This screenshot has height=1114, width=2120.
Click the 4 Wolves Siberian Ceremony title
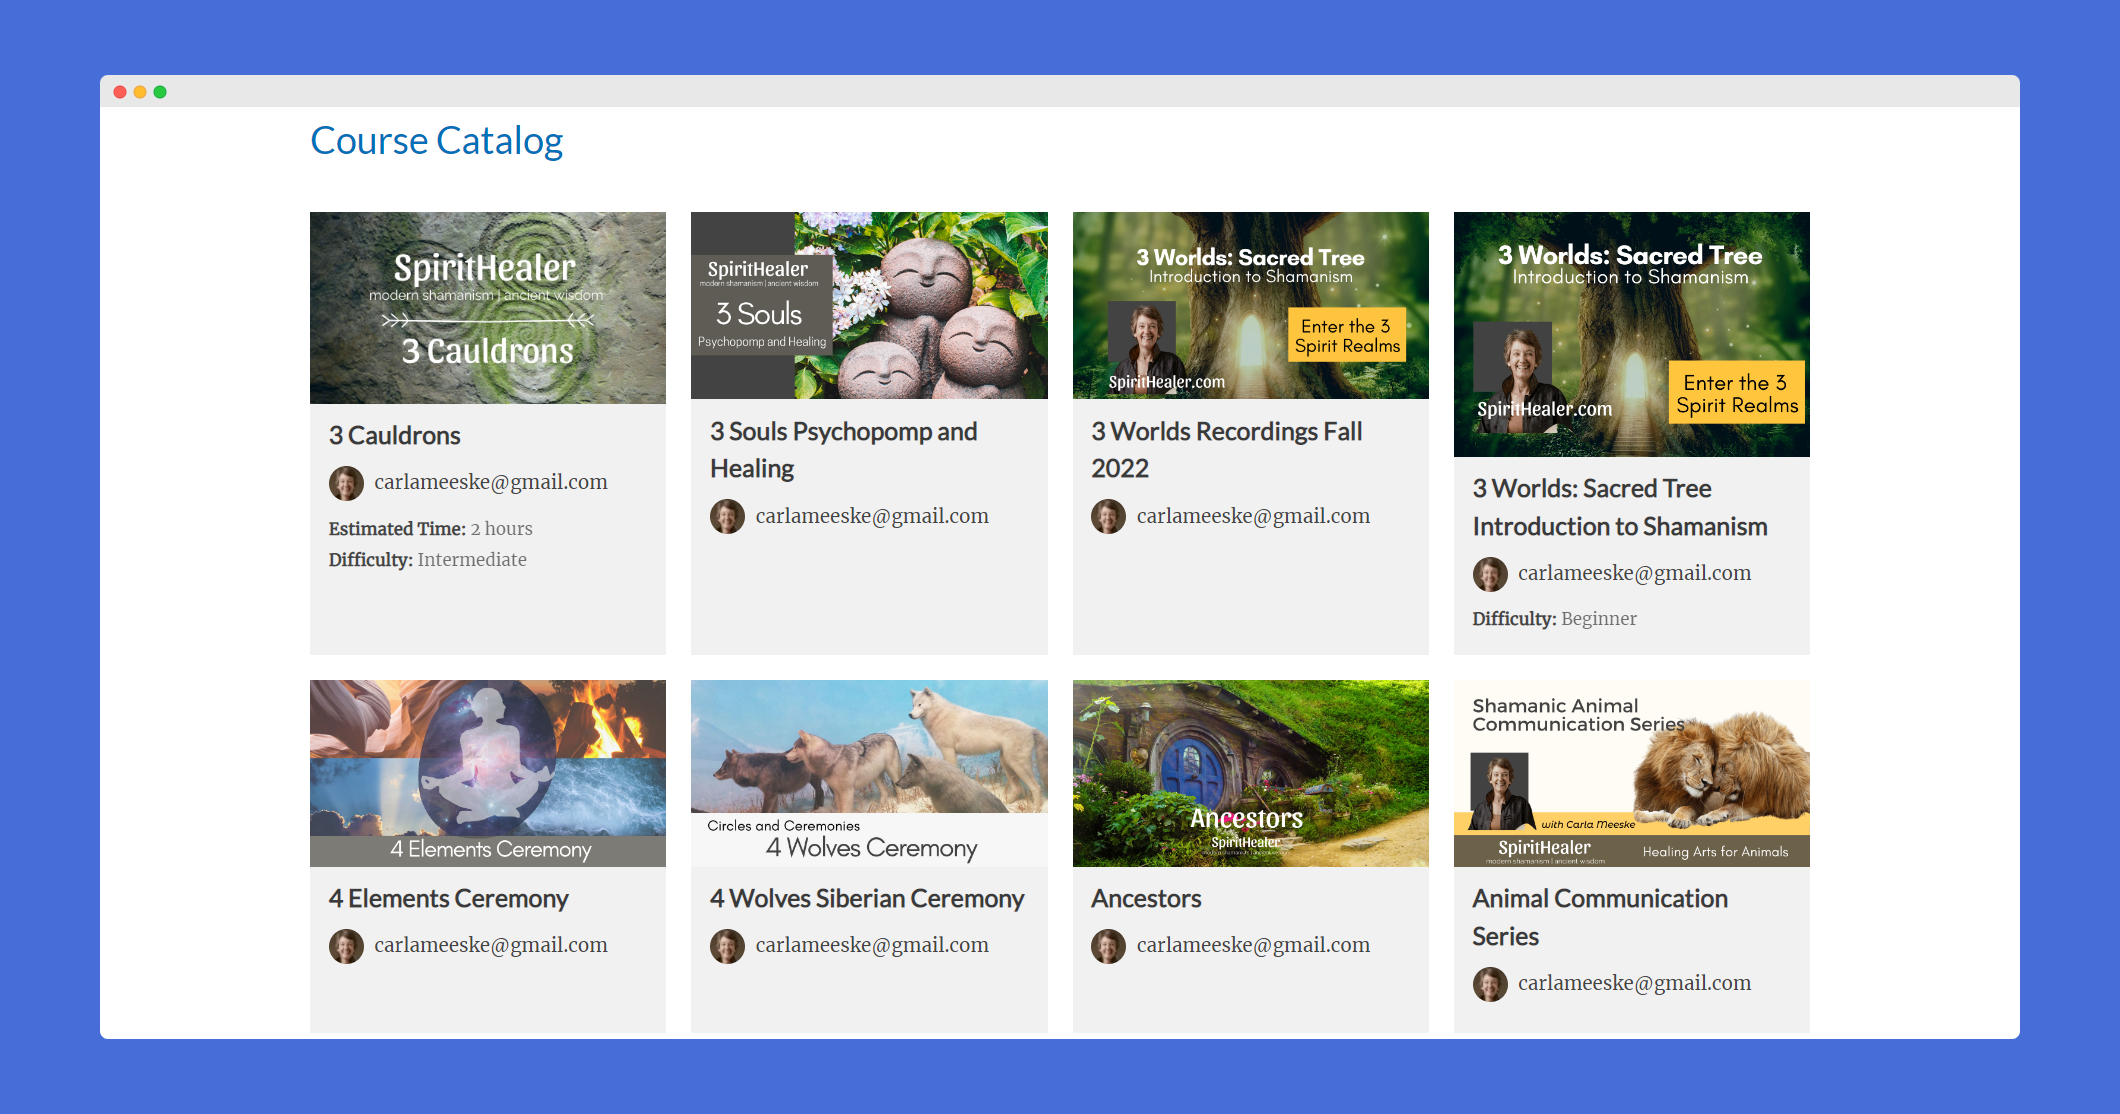pos(867,899)
